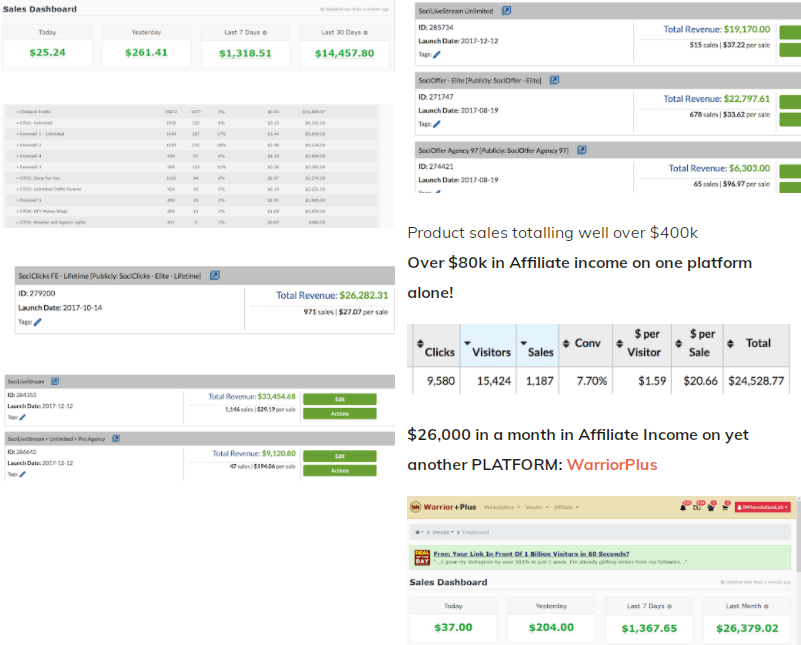Screen dimensions: 801x645
Task: Open the red user account dropdown
Action: (x=763, y=507)
